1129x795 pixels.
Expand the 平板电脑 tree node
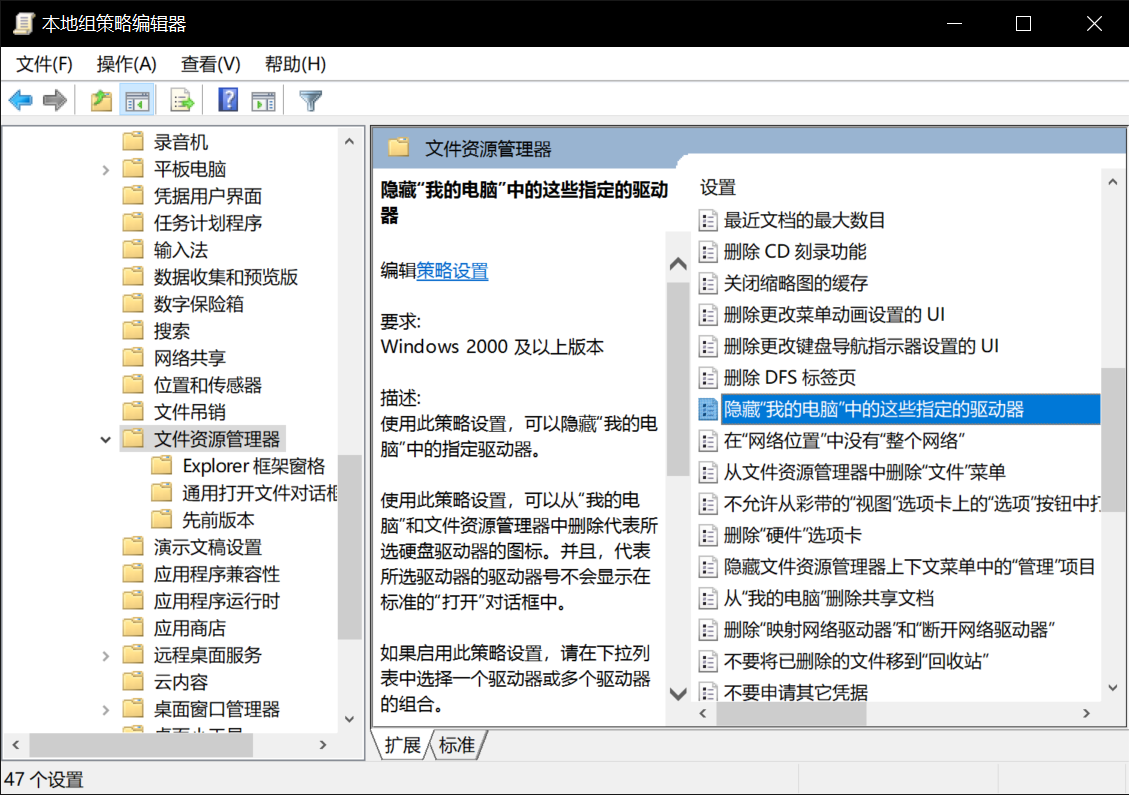pyautogui.click(x=106, y=170)
